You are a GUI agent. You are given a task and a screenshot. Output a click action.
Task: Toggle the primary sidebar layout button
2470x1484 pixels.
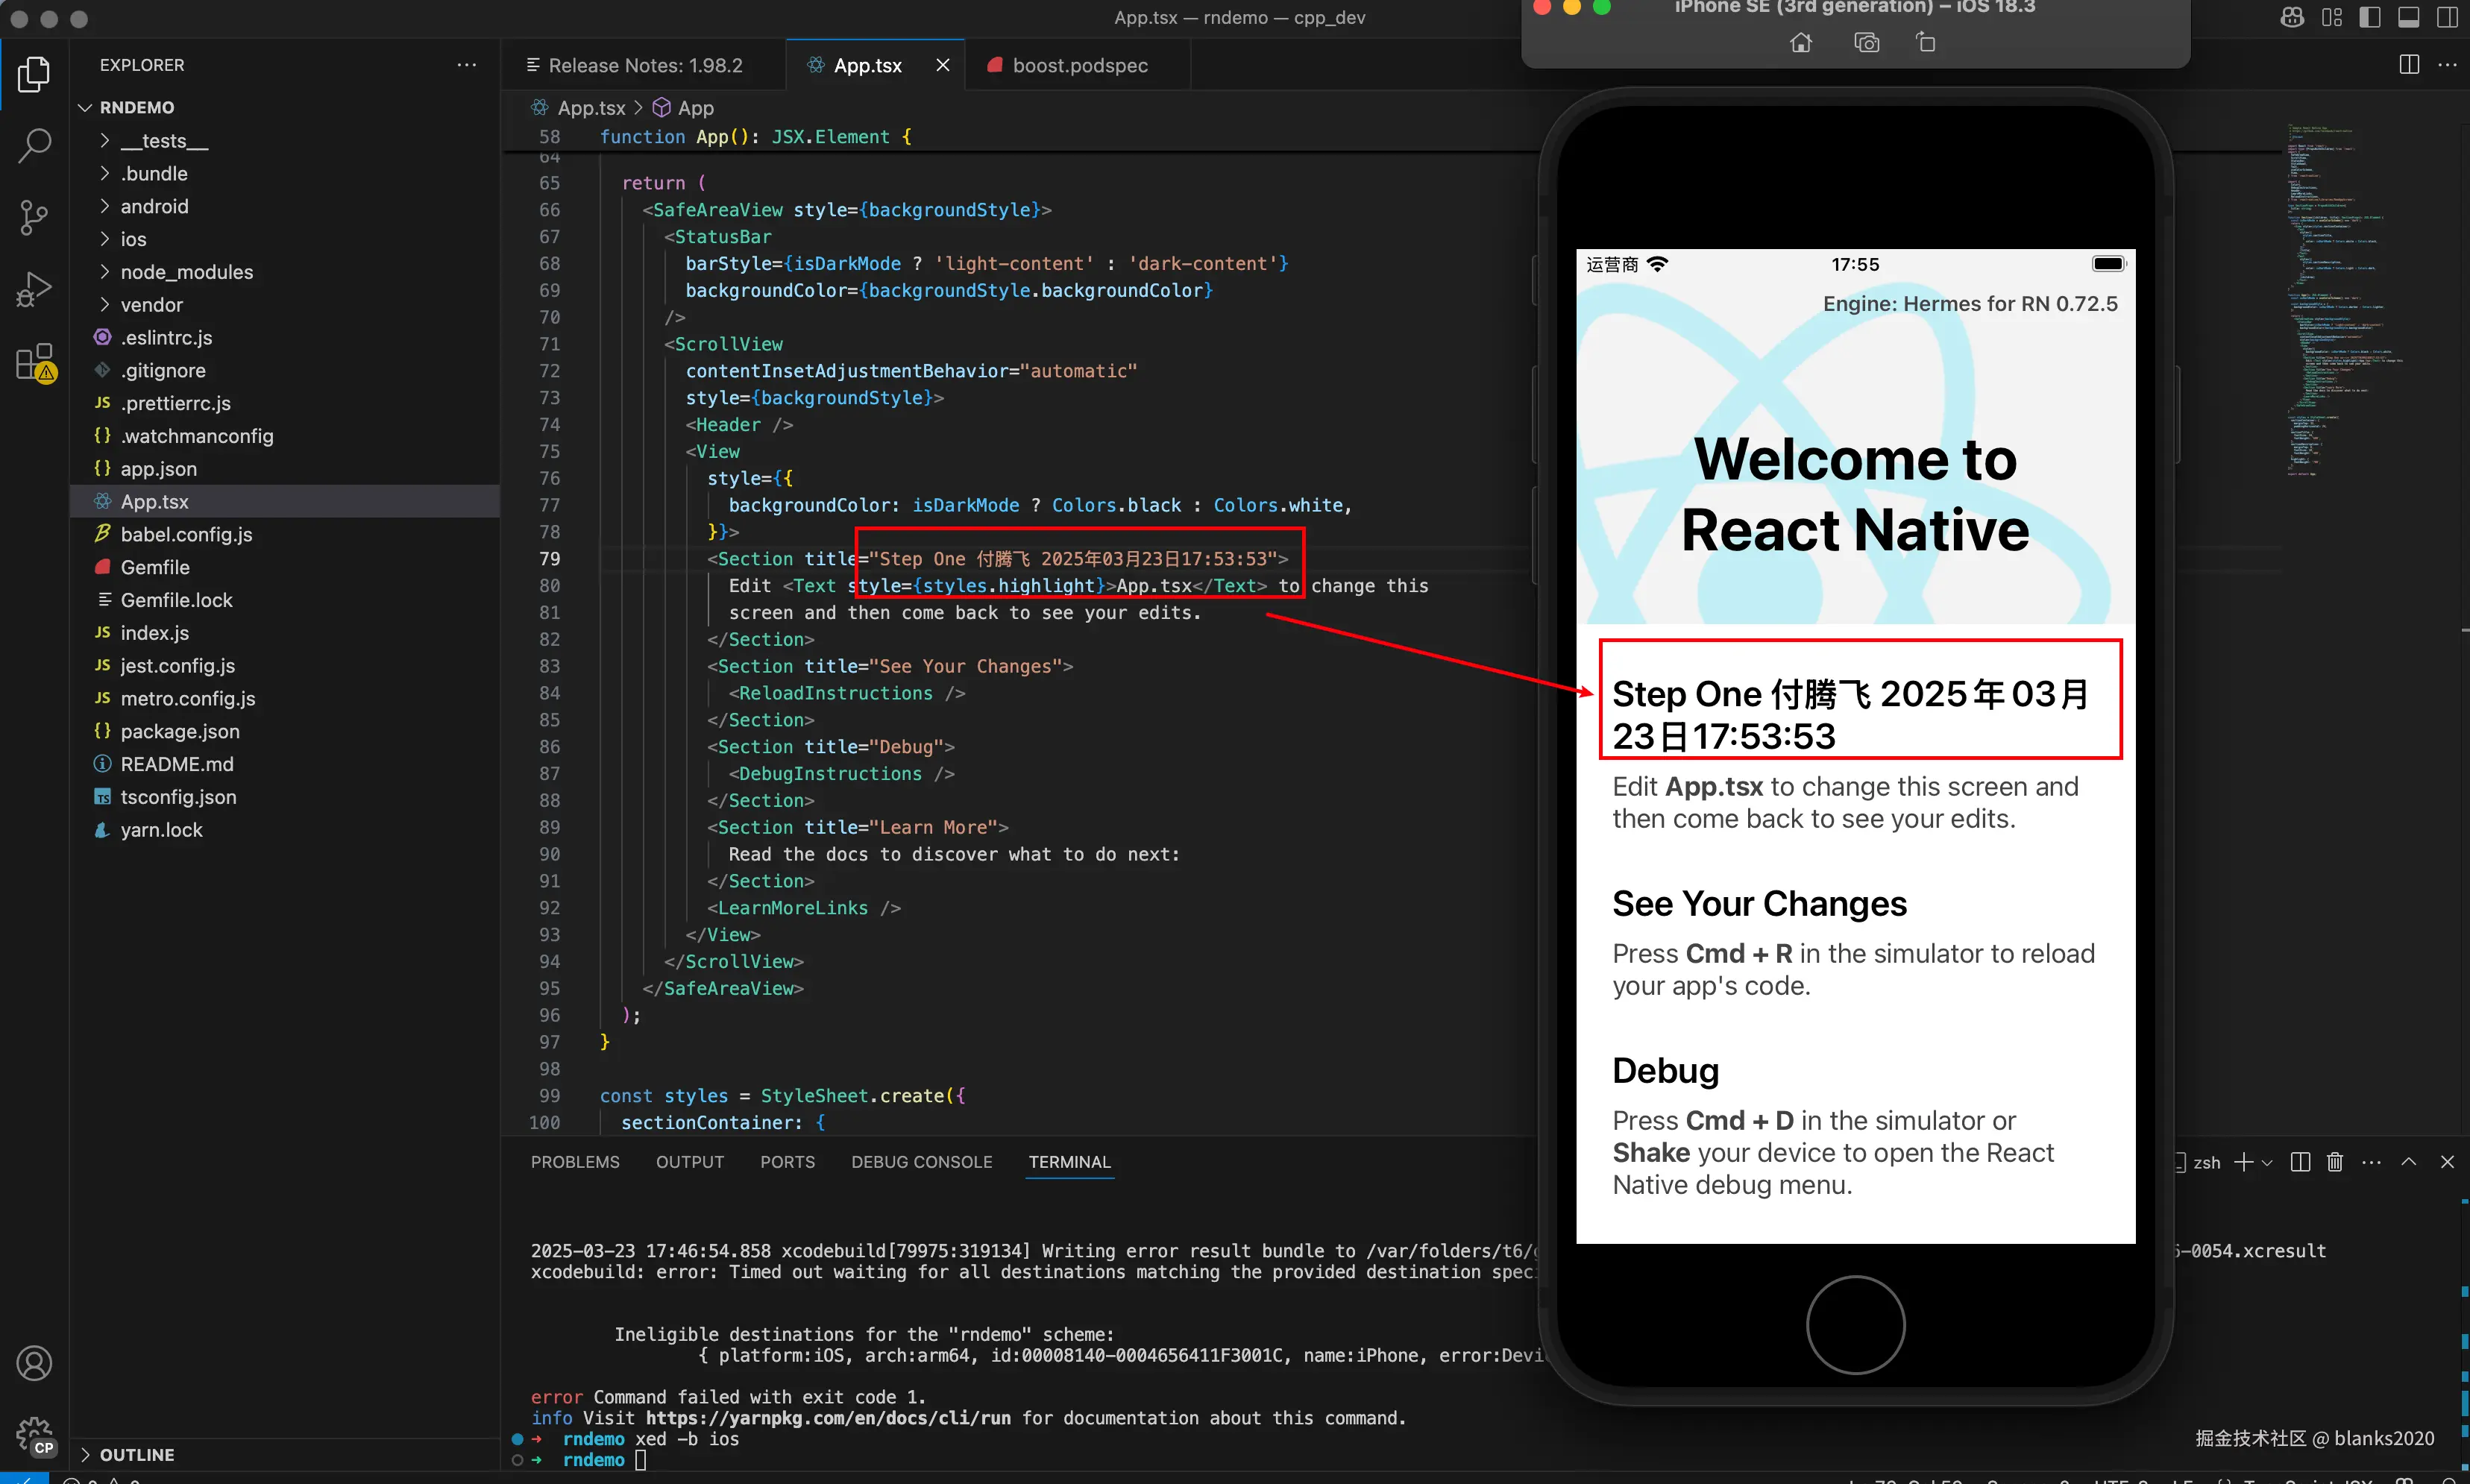[x=2370, y=17]
